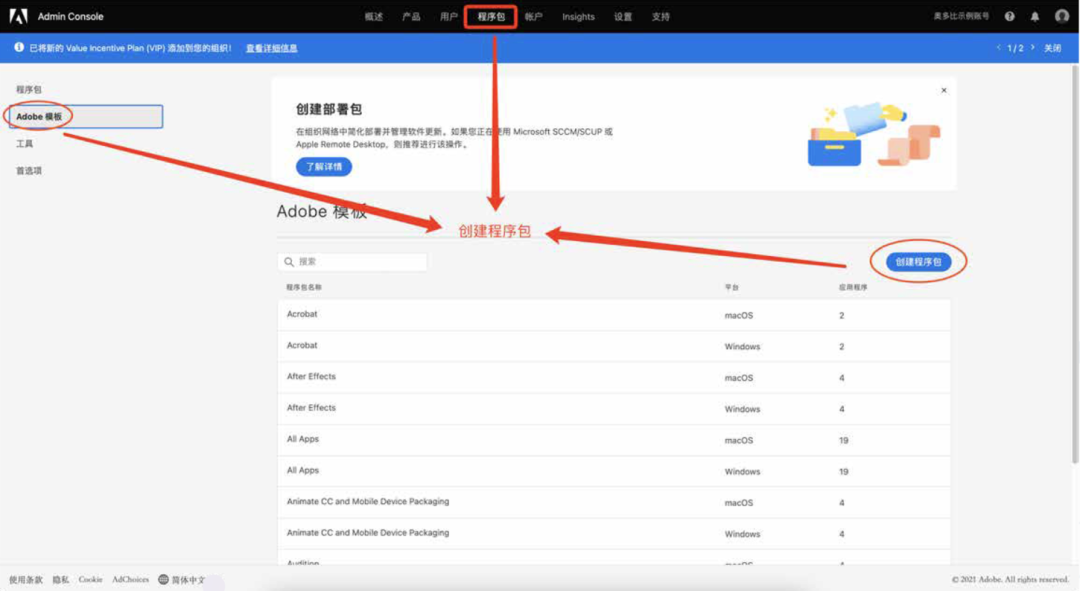Open the 帐户 tab
Viewport: 1080px width, 591px height.
(533, 17)
